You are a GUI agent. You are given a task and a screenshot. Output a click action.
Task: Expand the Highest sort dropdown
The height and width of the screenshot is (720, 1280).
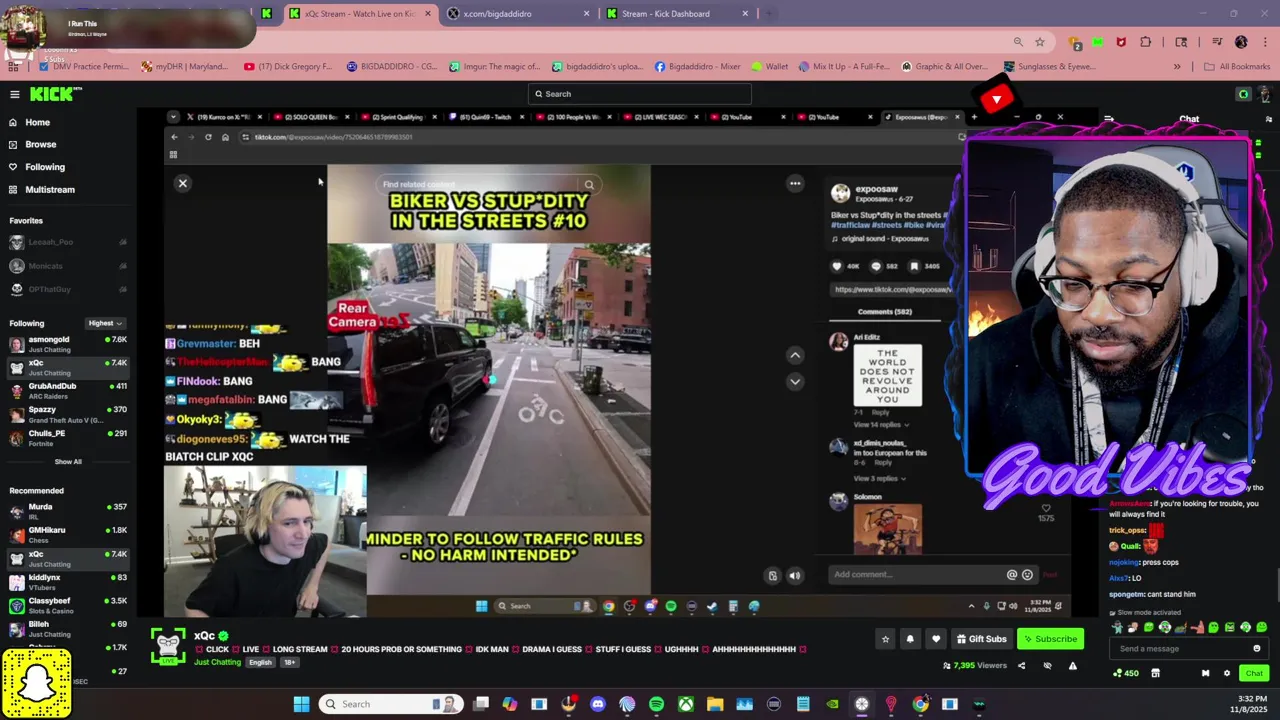click(x=105, y=323)
